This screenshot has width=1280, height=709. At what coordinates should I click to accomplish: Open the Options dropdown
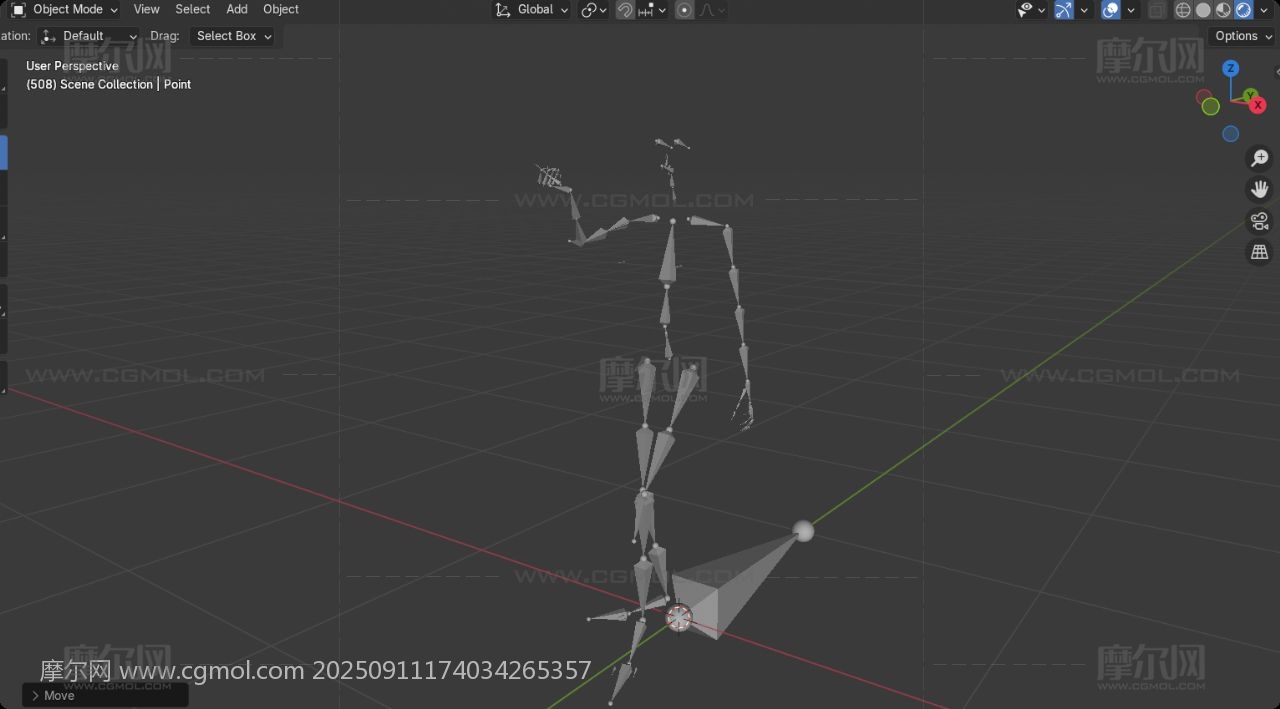click(x=1243, y=36)
